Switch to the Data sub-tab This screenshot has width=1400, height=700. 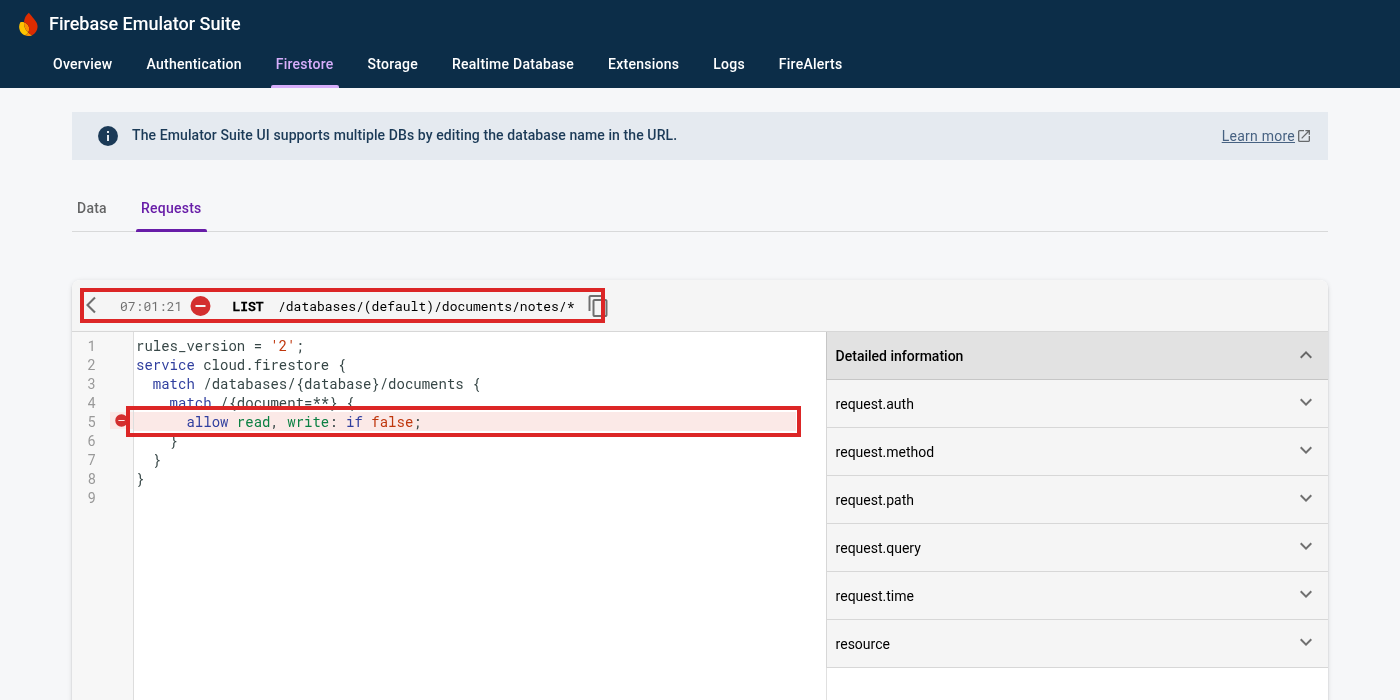[92, 208]
